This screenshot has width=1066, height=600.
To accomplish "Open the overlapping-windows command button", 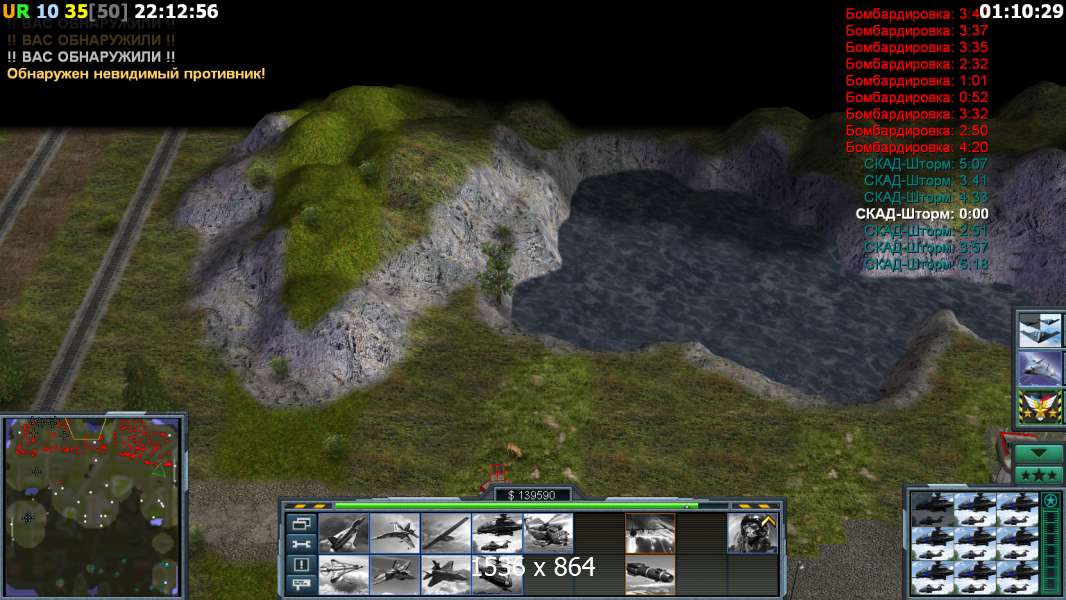I will [x=301, y=524].
